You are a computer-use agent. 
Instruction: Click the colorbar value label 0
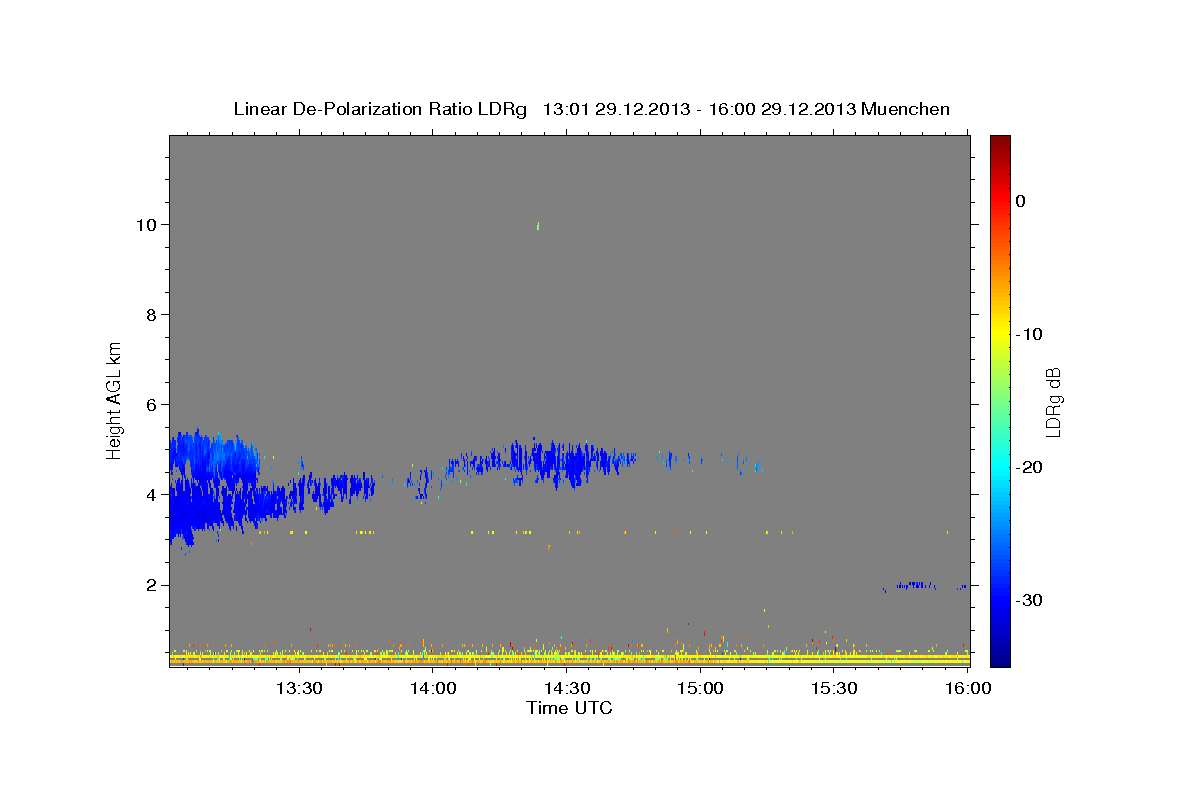point(1021,201)
